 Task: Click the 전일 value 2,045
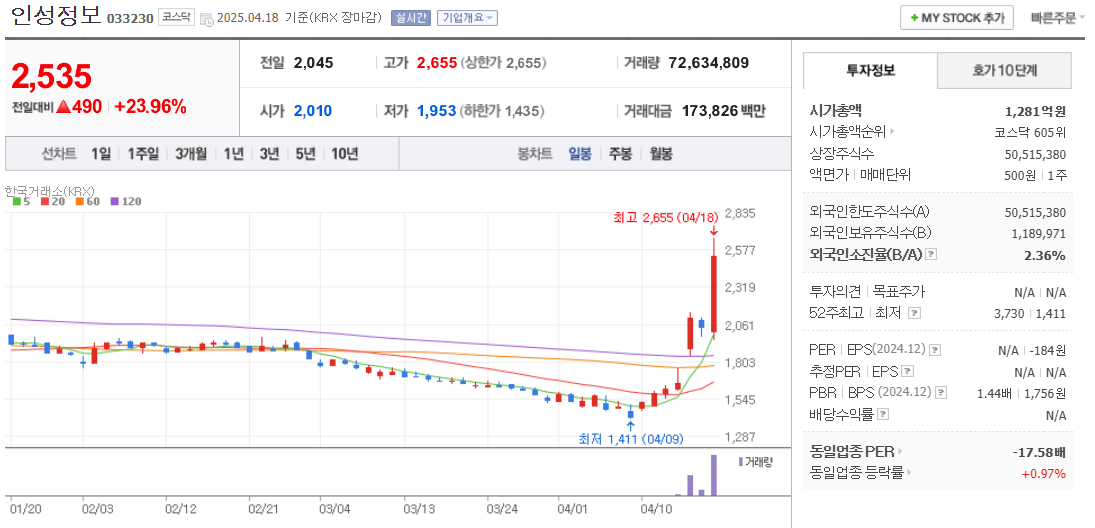point(314,63)
